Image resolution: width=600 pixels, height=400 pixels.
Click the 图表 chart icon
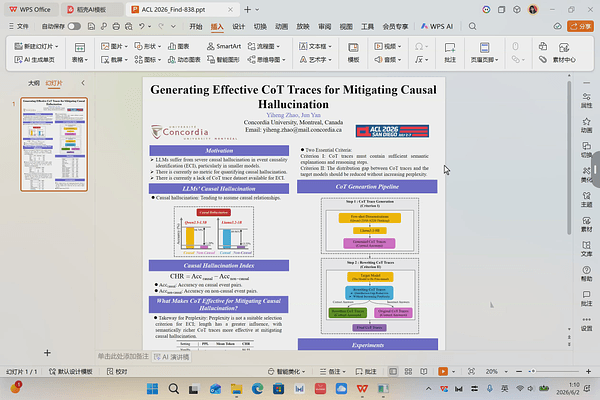(x=179, y=46)
